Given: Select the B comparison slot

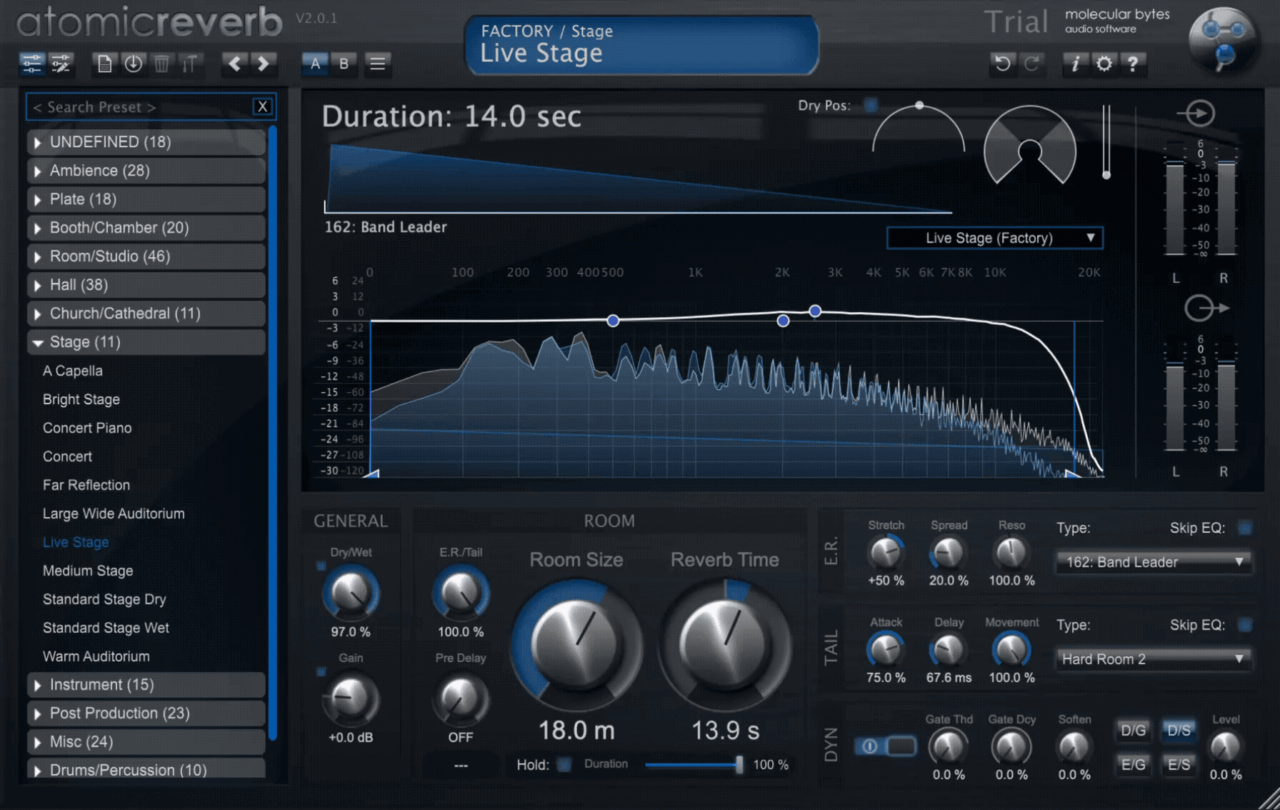Looking at the screenshot, I should click(x=344, y=64).
